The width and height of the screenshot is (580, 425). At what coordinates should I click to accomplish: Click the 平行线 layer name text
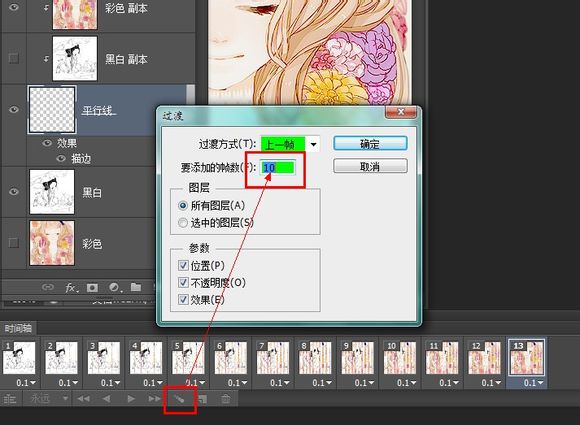[x=98, y=110]
